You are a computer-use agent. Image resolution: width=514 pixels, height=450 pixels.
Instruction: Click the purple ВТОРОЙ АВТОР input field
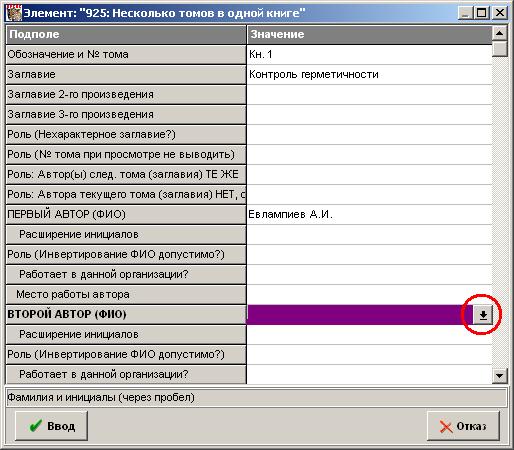360,314
